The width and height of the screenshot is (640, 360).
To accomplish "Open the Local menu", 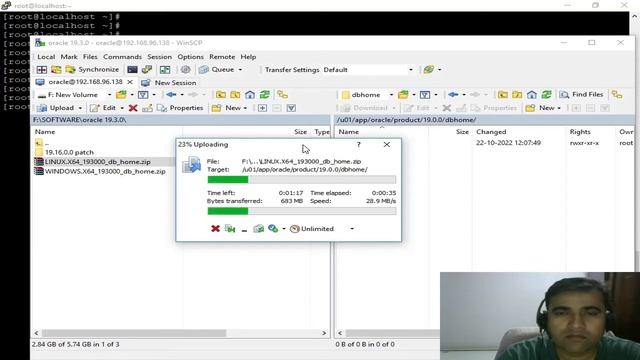I will [46, 57].
